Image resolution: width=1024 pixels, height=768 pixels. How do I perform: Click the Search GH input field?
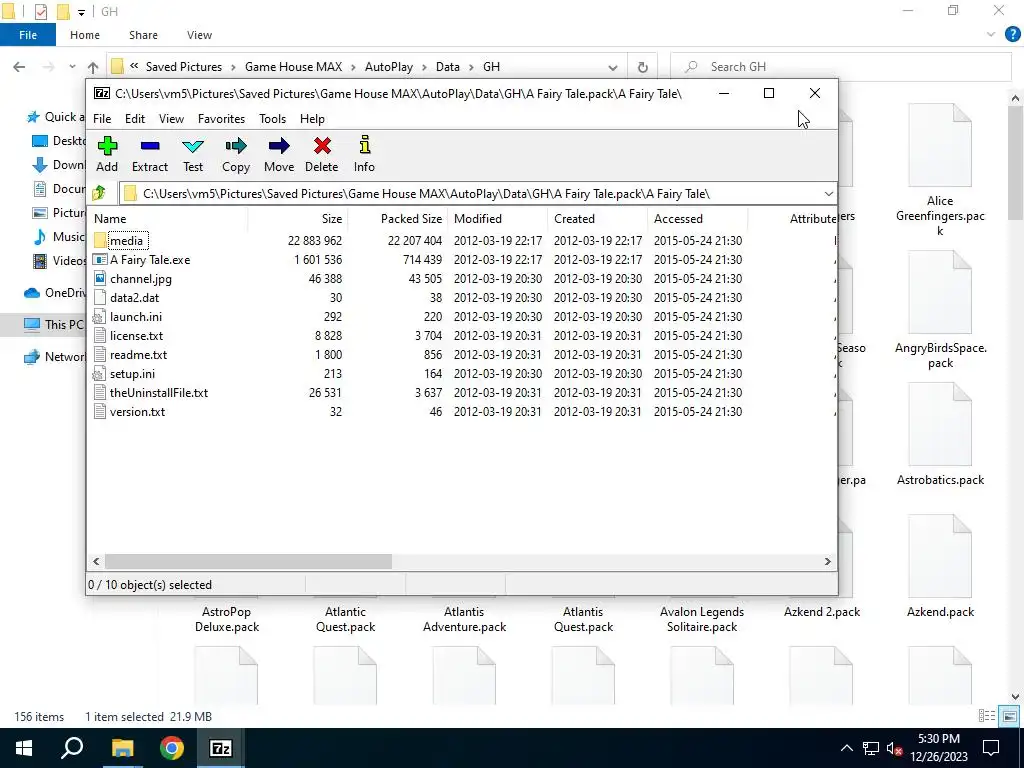click(x=841, y=67)
